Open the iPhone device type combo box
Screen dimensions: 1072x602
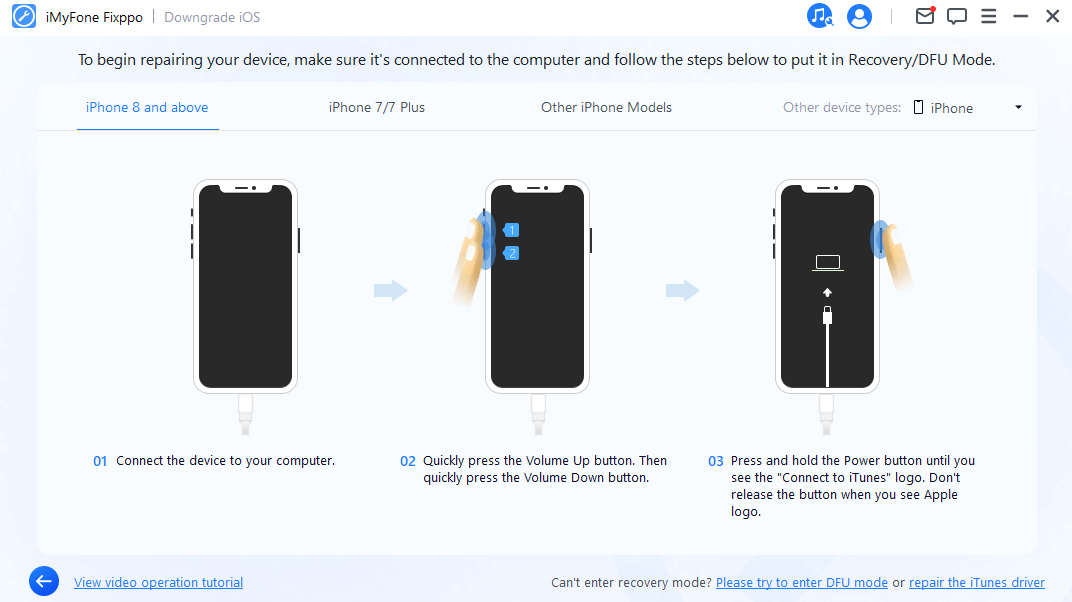965,108
